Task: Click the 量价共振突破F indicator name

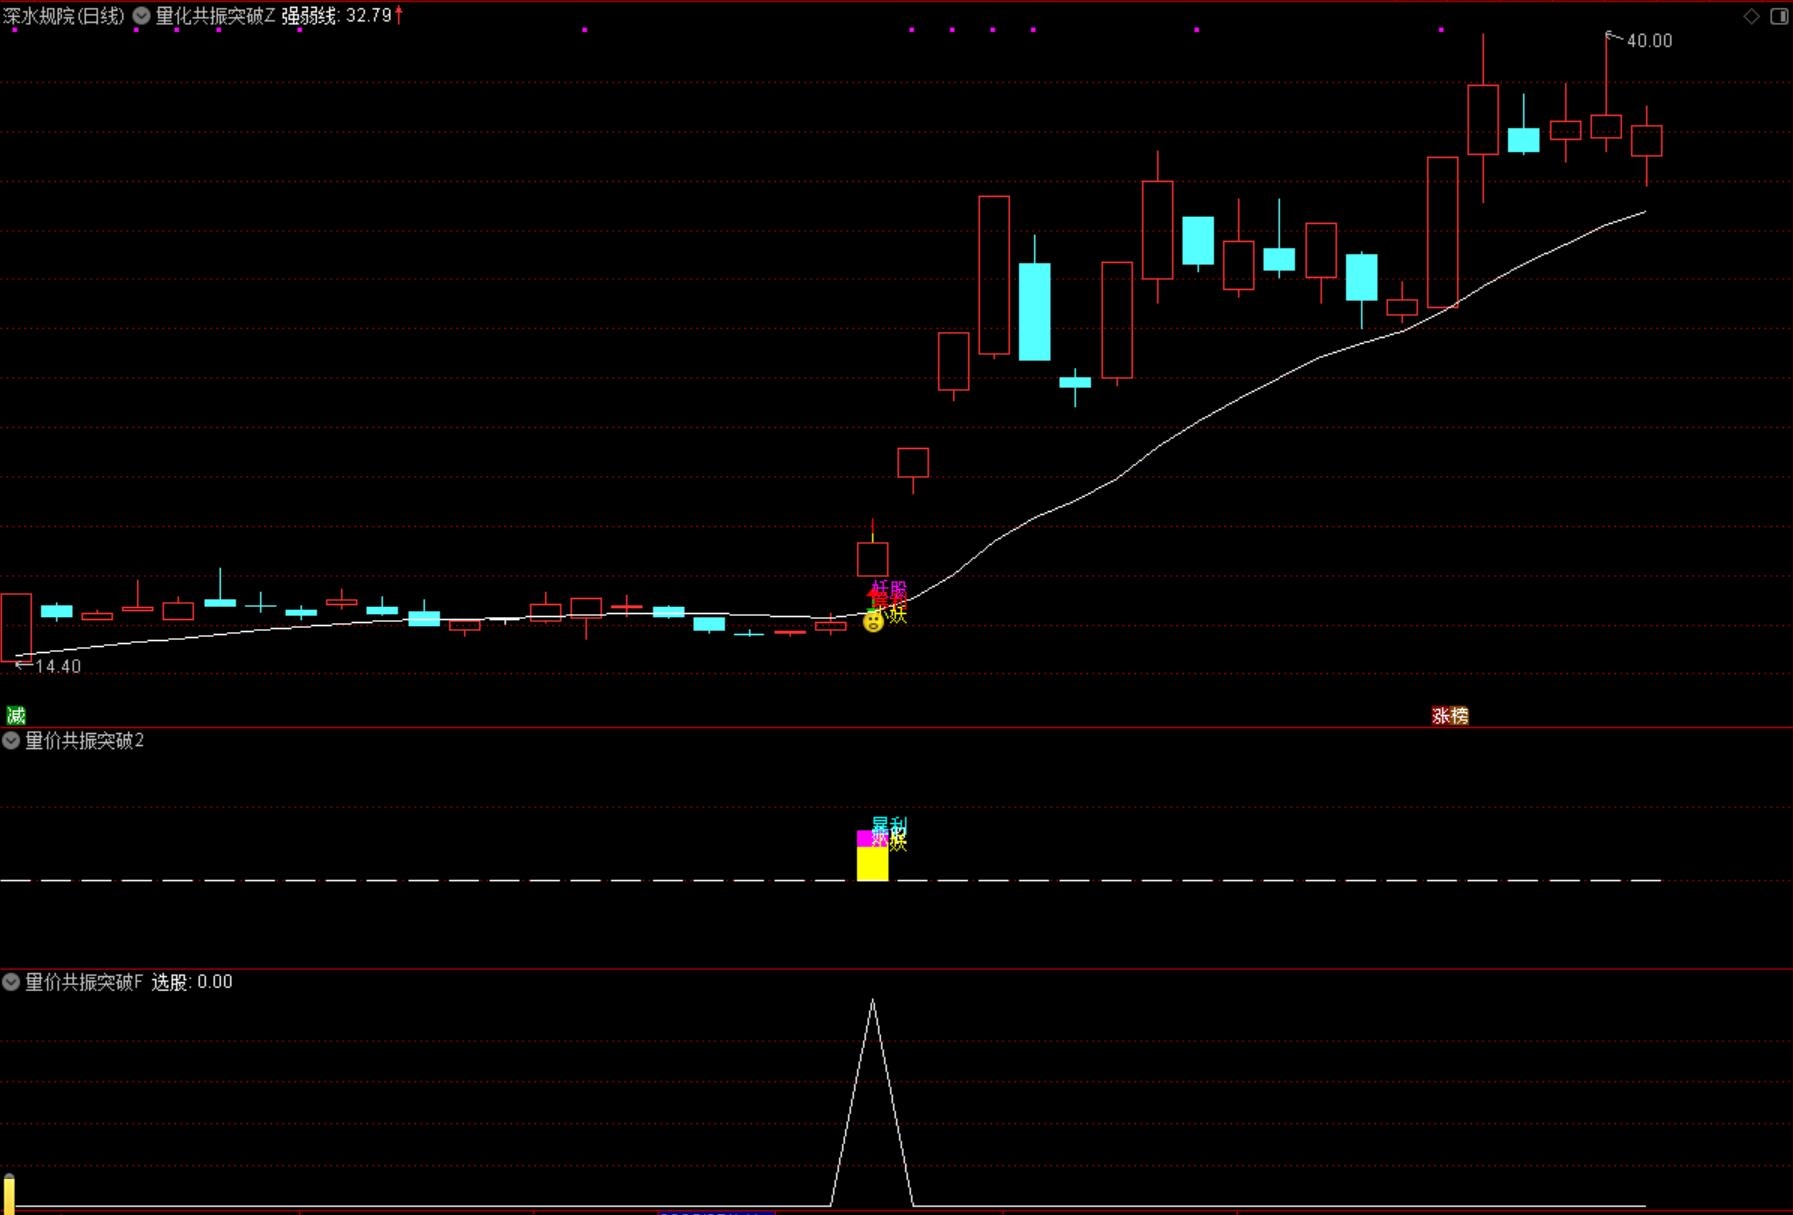Action: point(84,982)
